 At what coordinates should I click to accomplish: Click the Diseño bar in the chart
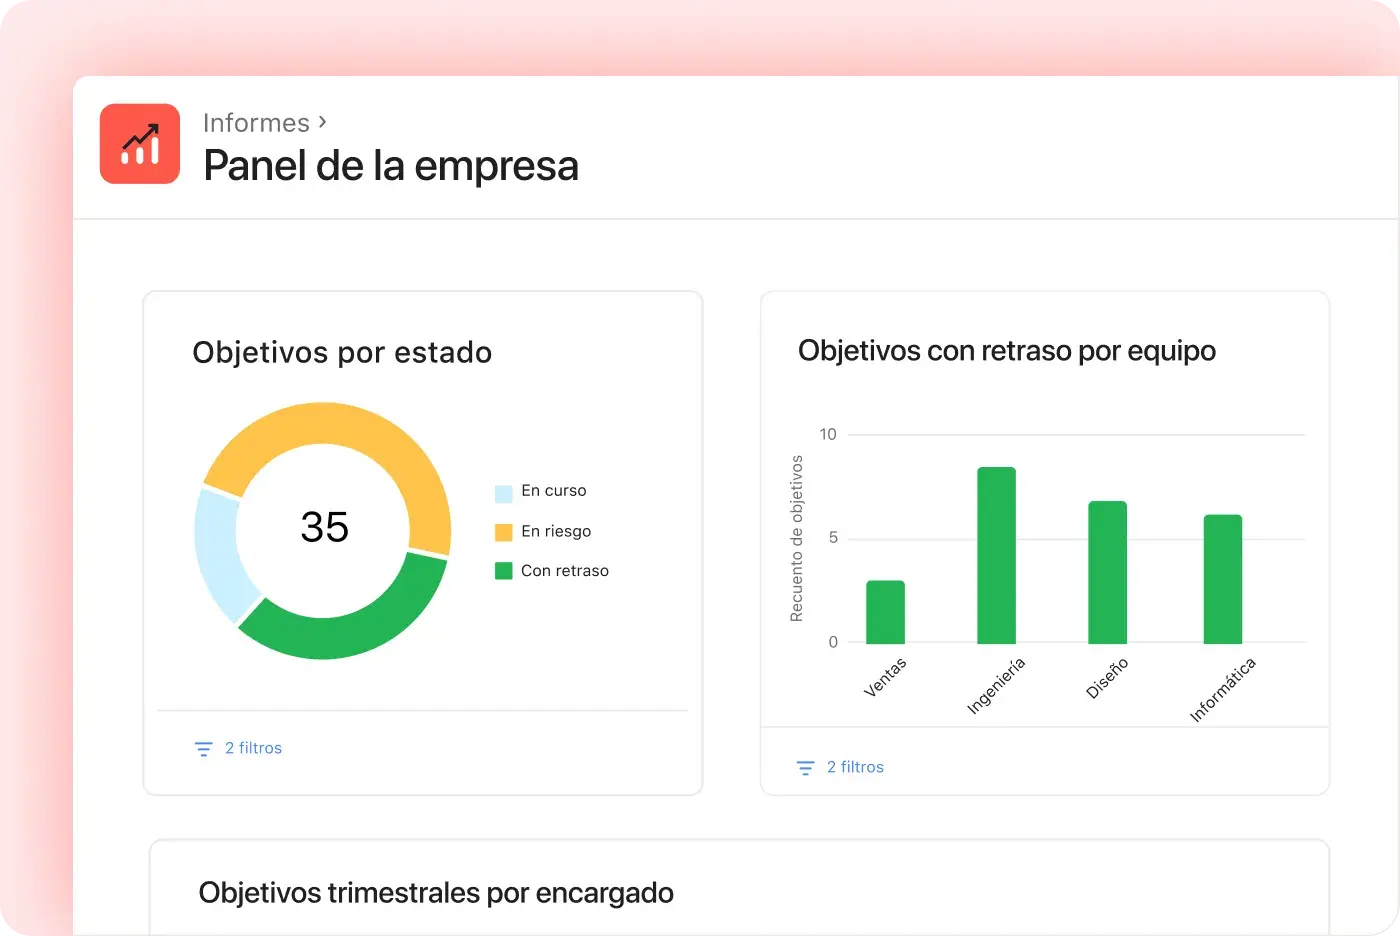(1107, 572)
